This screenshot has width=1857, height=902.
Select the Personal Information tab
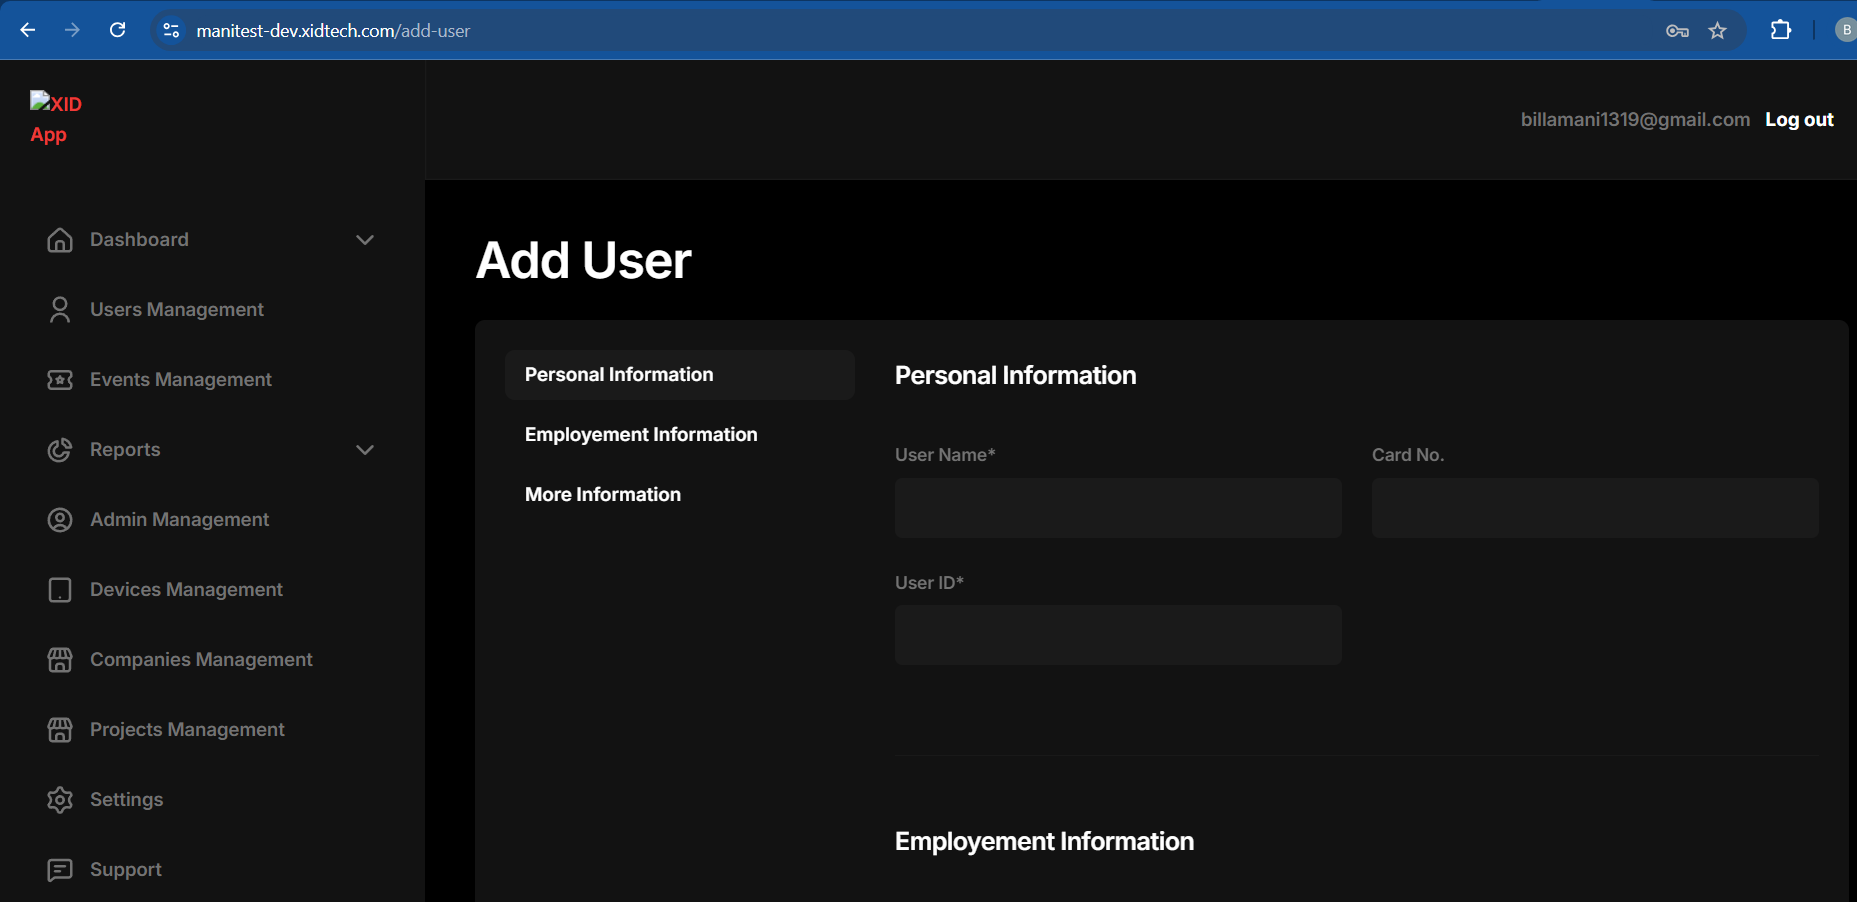click(619, 375)
